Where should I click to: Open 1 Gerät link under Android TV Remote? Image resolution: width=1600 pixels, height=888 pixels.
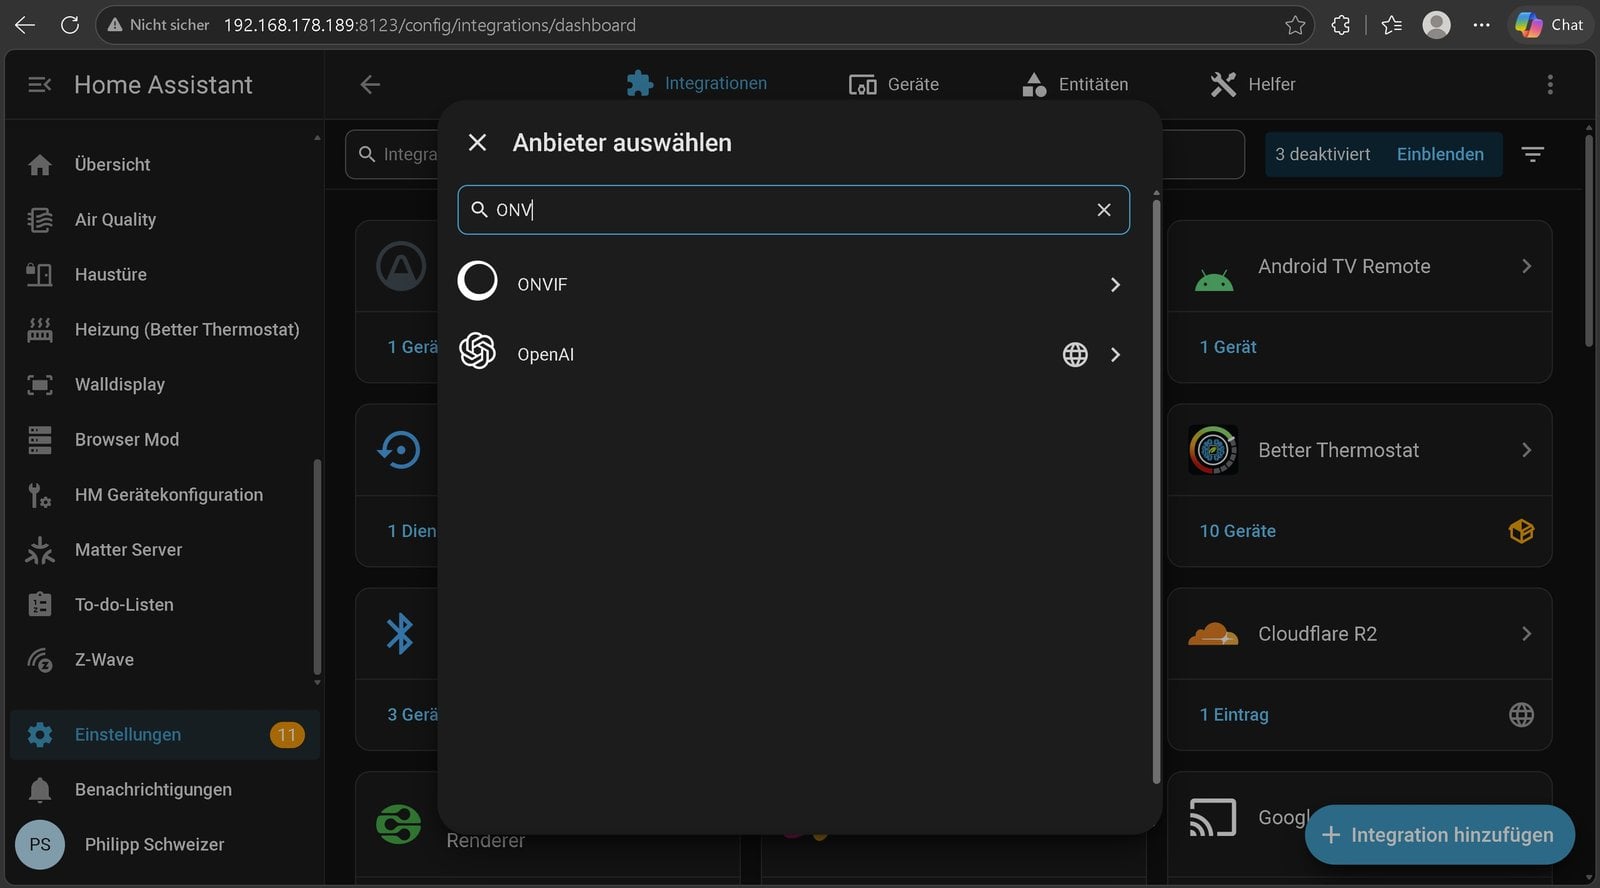point(1228,347)
